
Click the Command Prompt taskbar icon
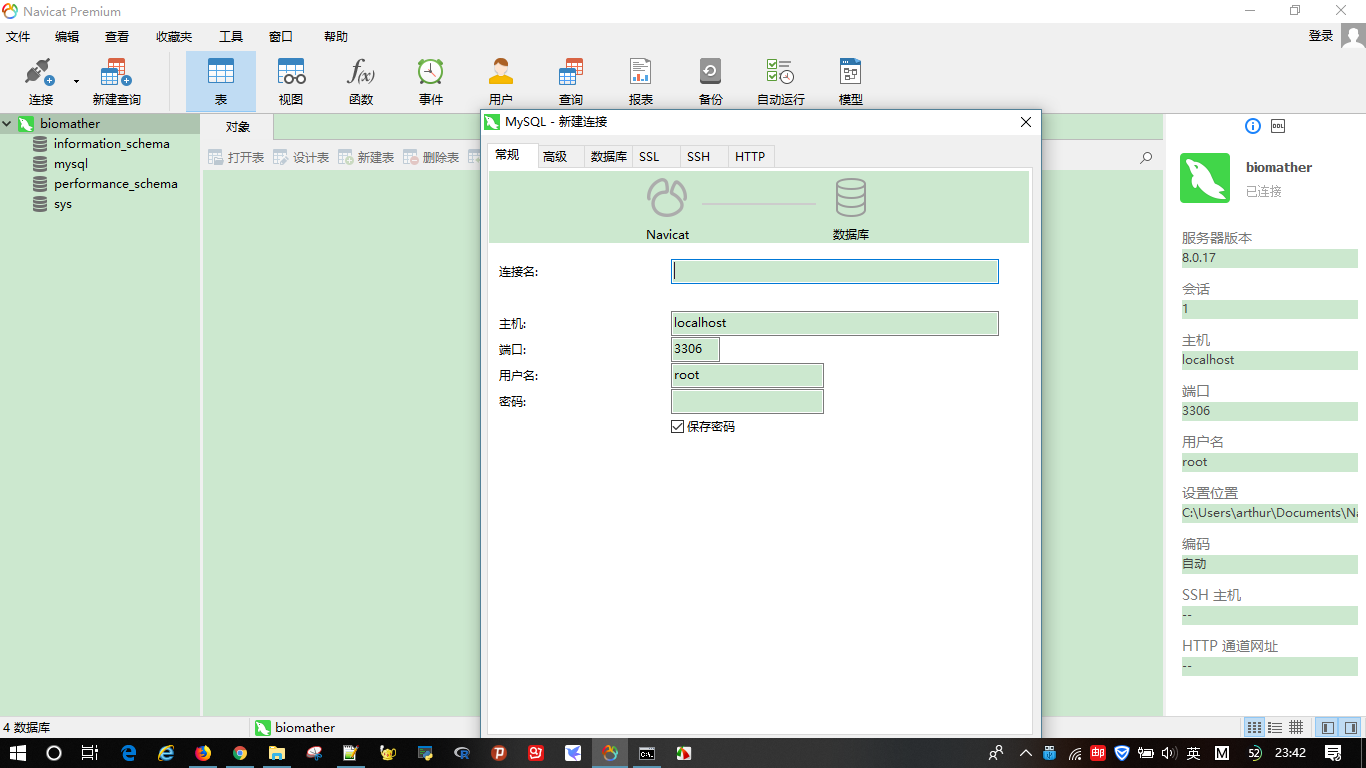(647, 753)
